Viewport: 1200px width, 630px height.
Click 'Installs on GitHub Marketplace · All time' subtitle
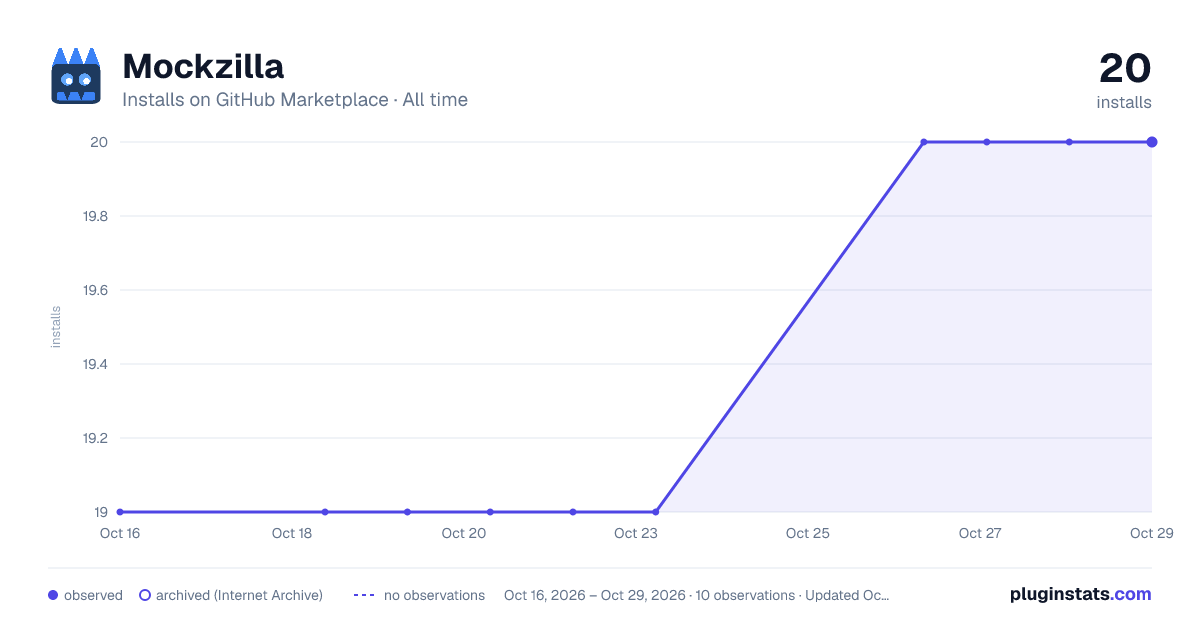(x=295, y=100)
